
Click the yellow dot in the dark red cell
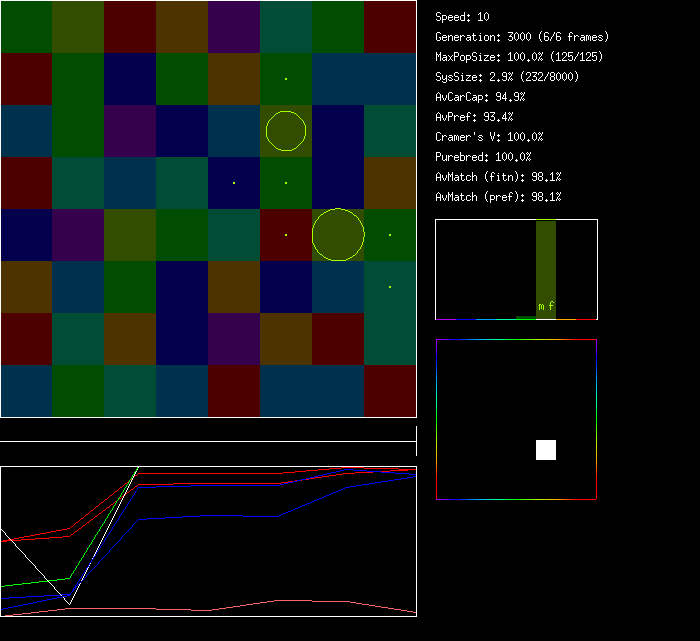tap(286, 235)
